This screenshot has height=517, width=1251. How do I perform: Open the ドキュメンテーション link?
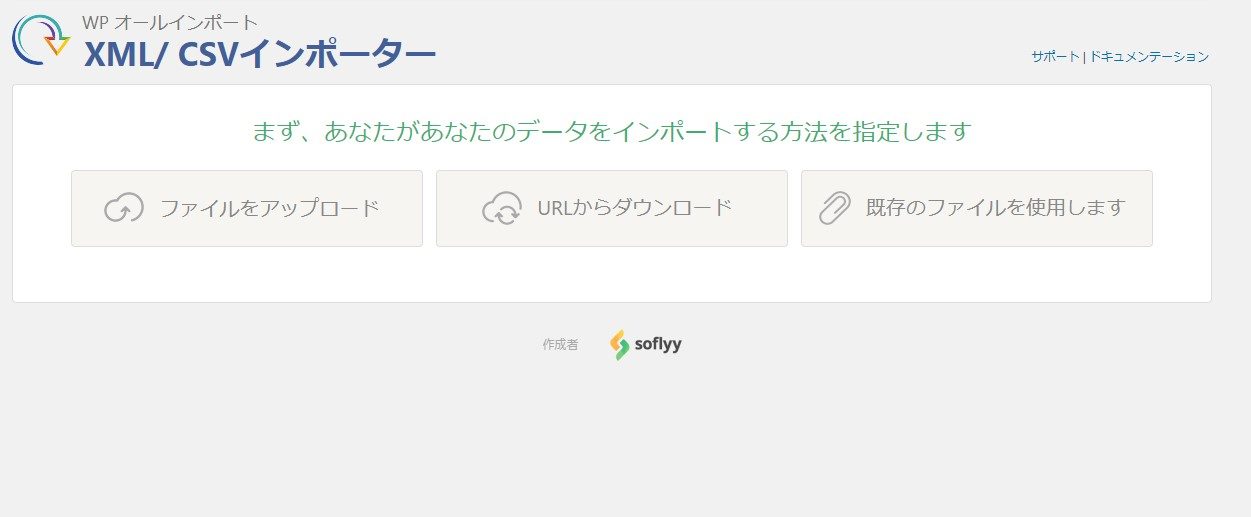(1149, 57)
